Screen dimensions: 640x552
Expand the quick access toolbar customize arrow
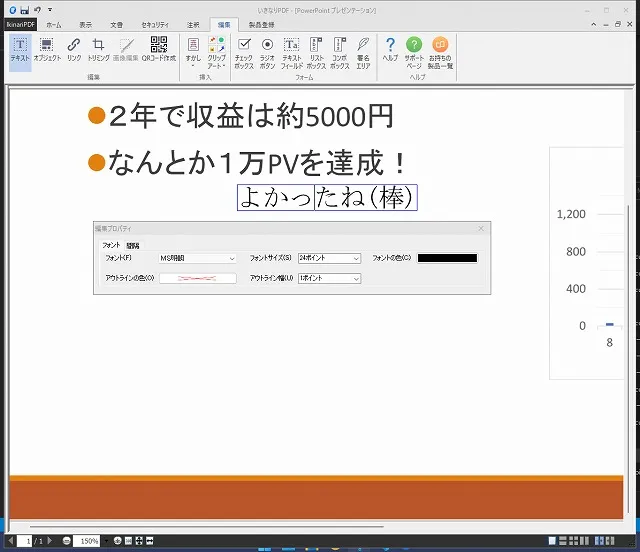click(x=50, y=10)
